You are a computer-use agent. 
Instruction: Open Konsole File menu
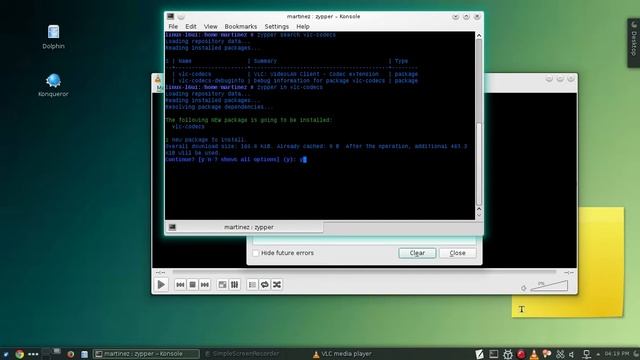173,27
